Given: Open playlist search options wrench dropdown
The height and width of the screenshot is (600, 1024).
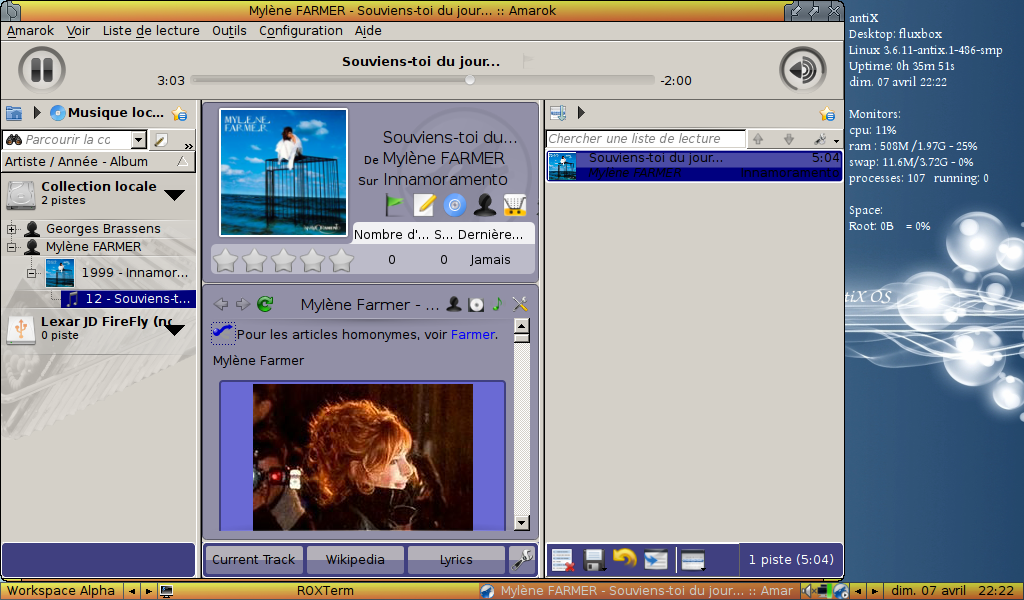Looking at the screenshot, I should click(x=826, y=139).
